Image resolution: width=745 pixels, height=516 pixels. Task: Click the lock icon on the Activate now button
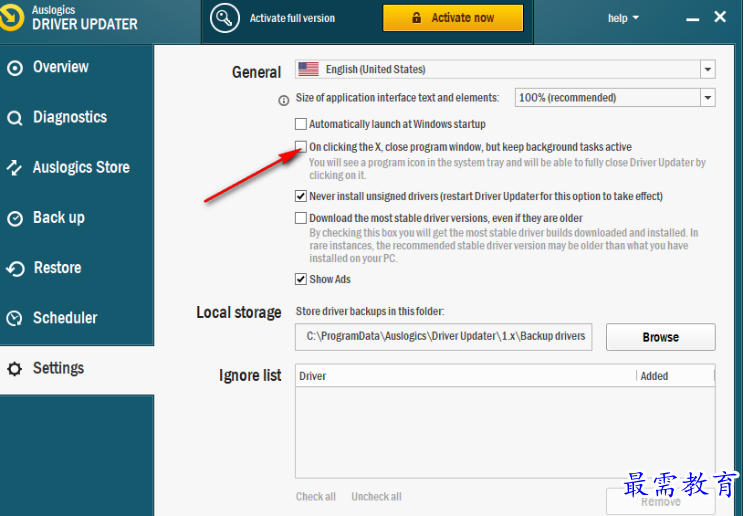(x=417, y=18)
